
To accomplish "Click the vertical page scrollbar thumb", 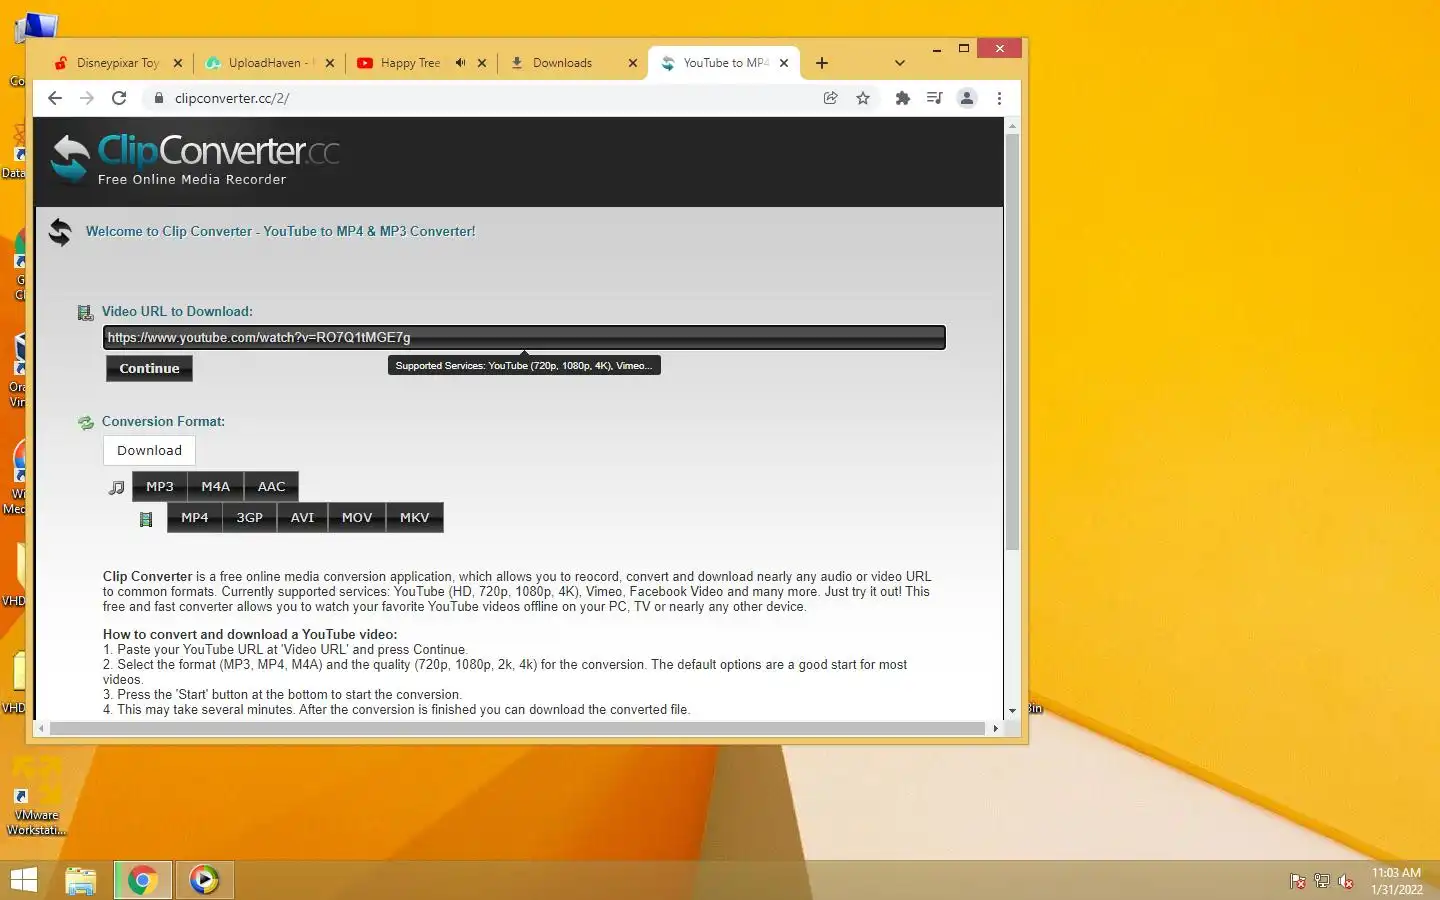I will 1012,340.
